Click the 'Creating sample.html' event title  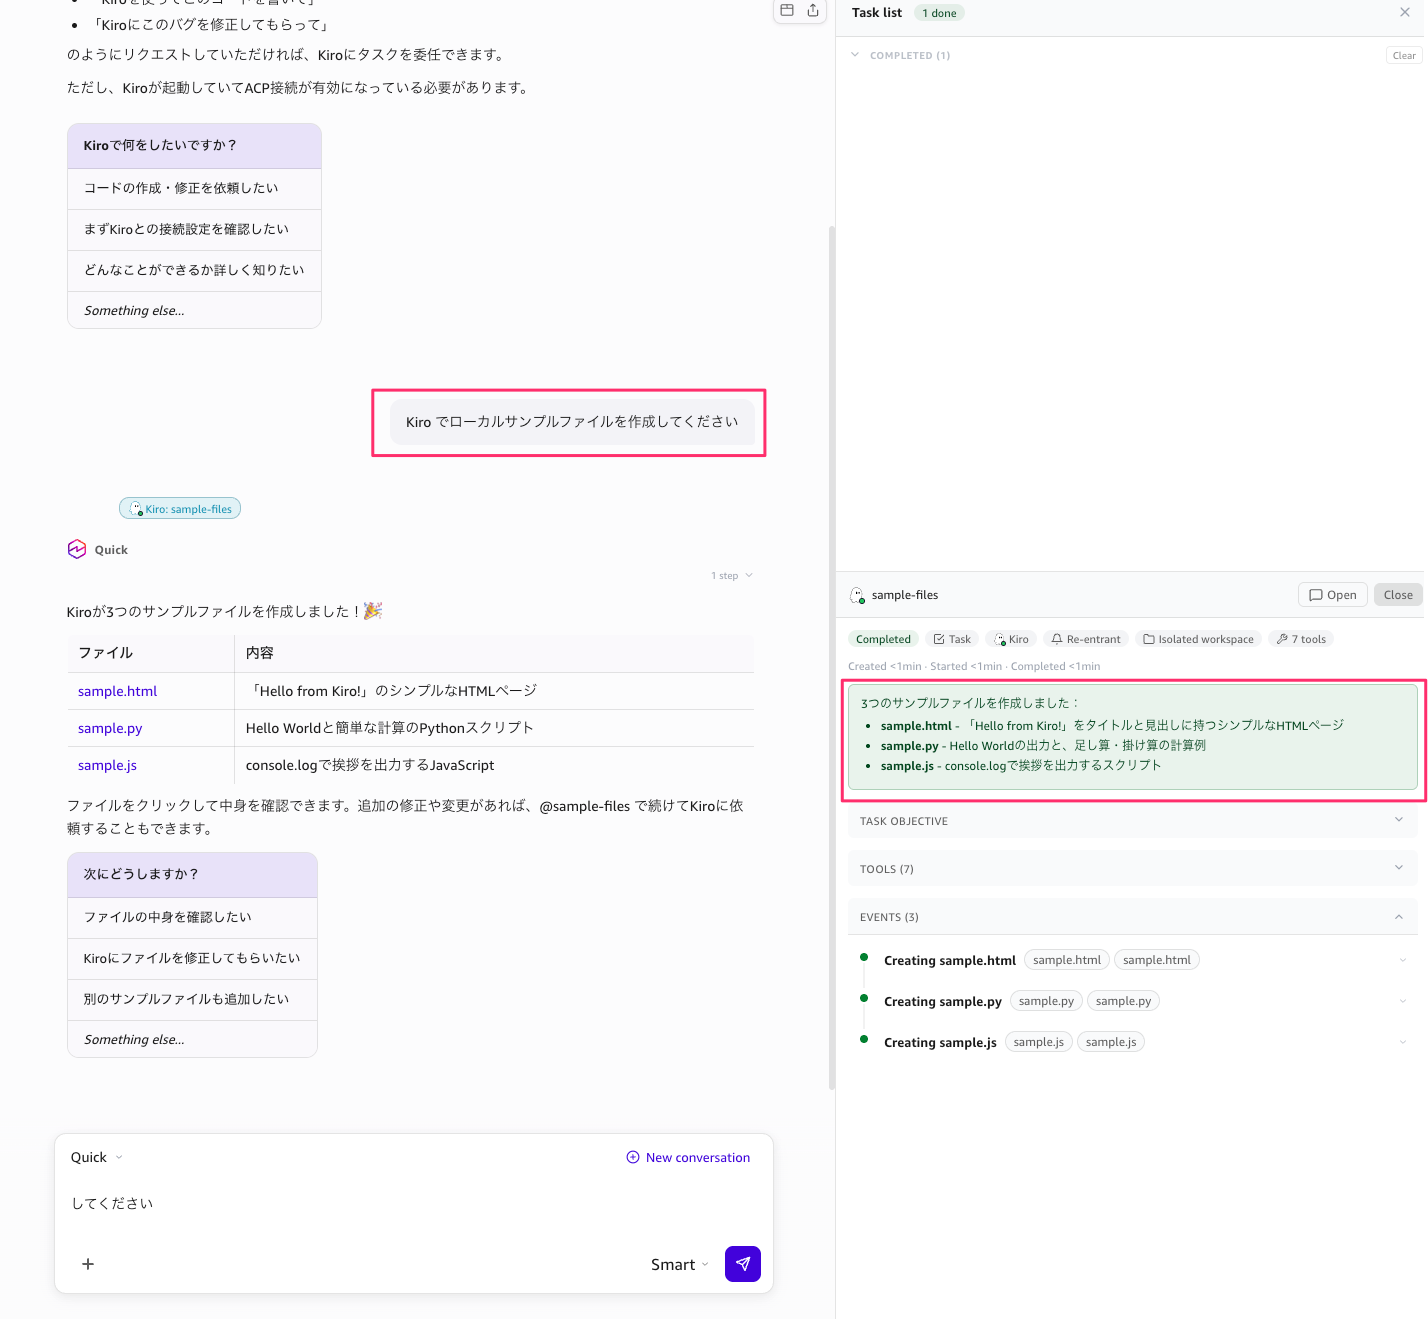click(x=950, y=960)
